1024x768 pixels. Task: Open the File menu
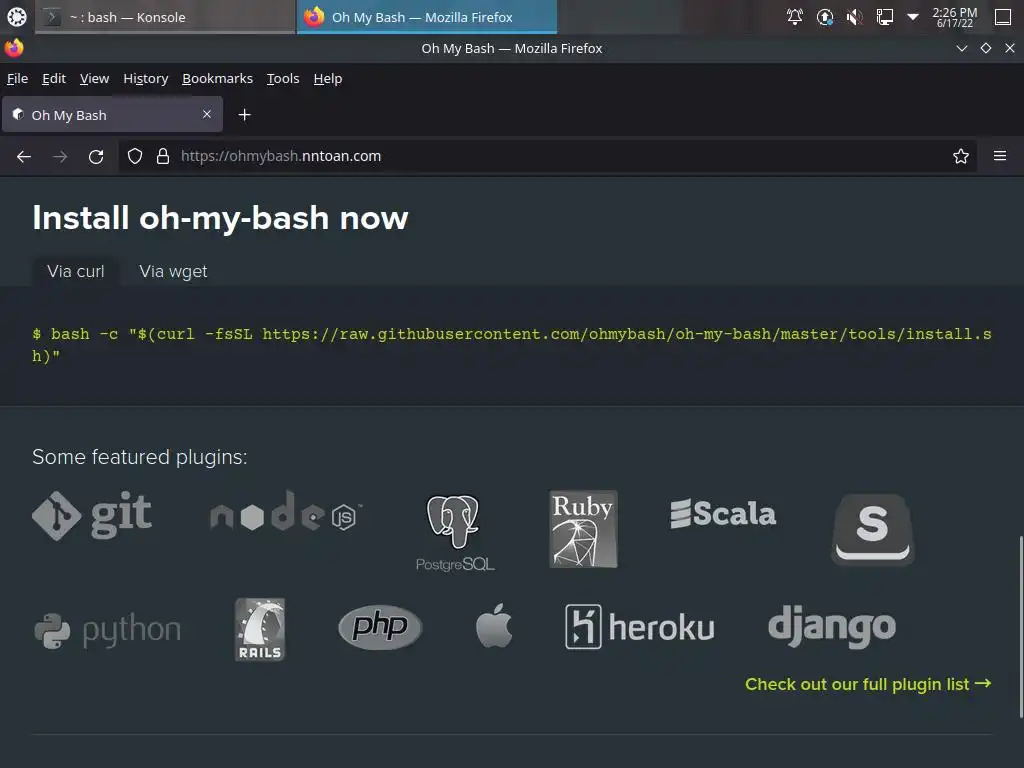pyautogui.click(x=18, y=78)
